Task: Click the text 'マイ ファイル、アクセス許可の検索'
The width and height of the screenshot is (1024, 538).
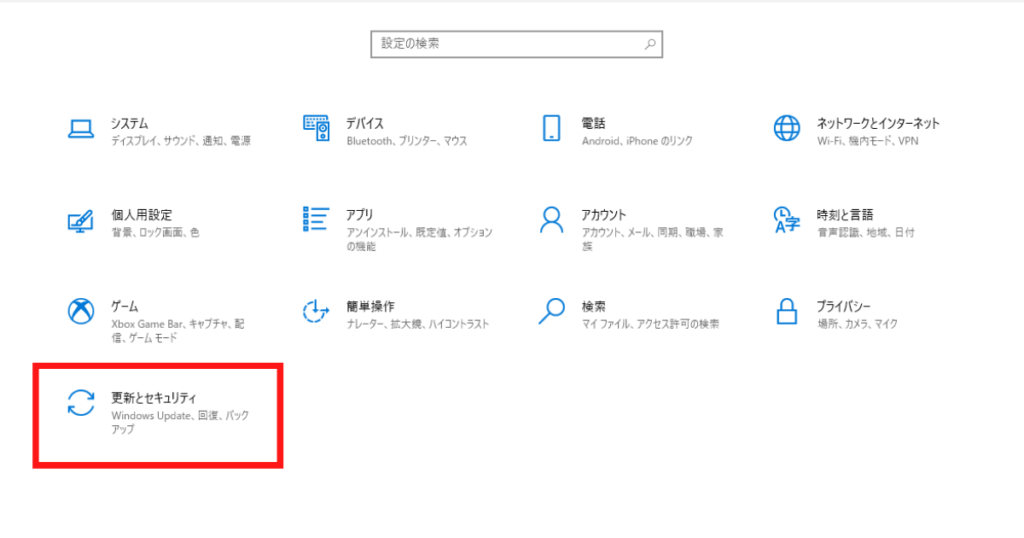Action: tap(650, 323)
